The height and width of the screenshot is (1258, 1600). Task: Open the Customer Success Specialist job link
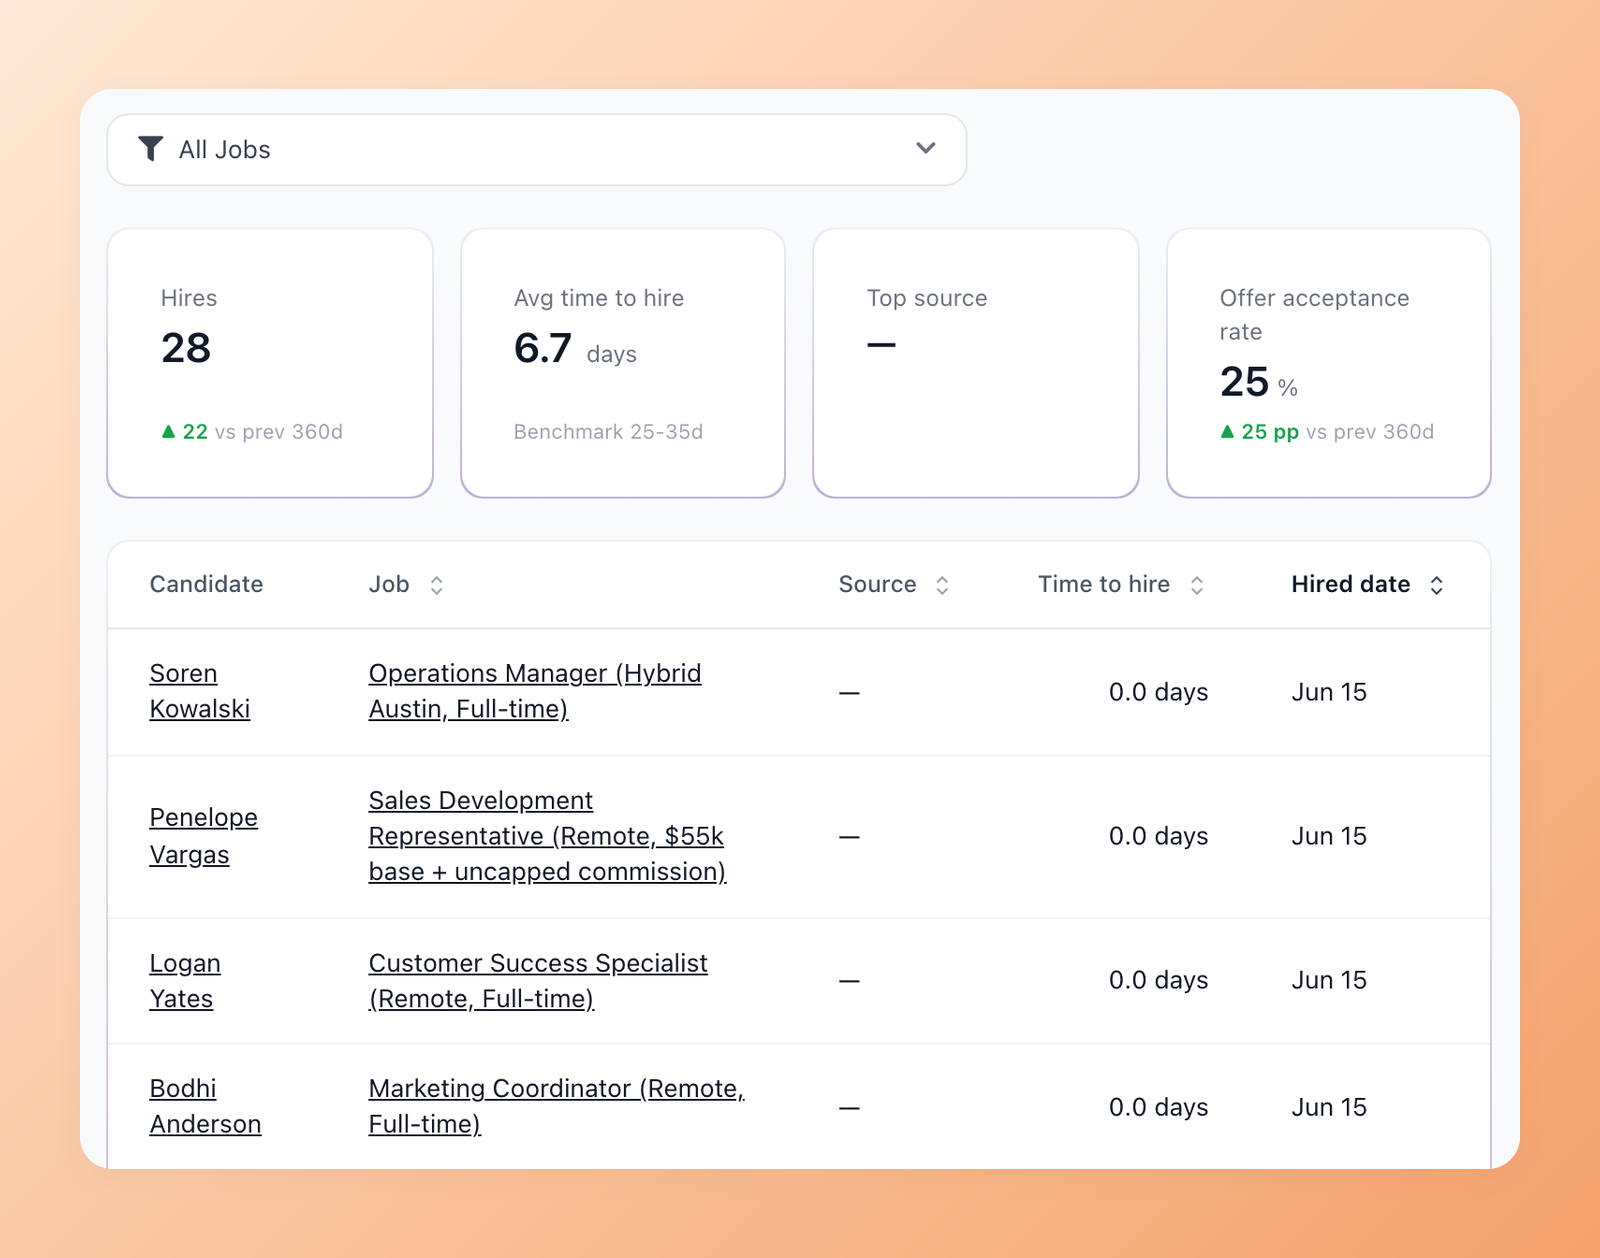(538, 981)
